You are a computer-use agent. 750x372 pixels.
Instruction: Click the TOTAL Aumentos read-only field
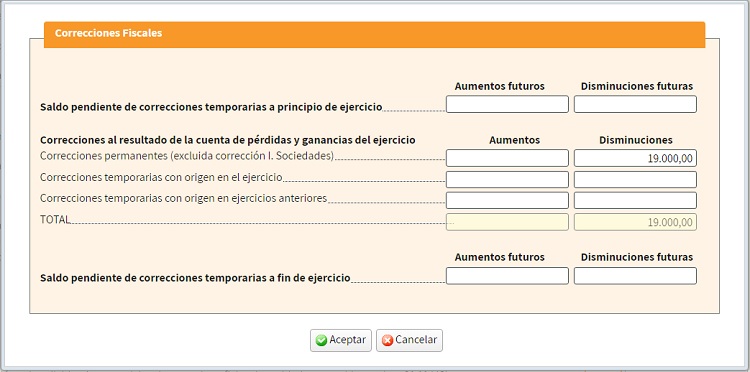(x=507, y=222)
